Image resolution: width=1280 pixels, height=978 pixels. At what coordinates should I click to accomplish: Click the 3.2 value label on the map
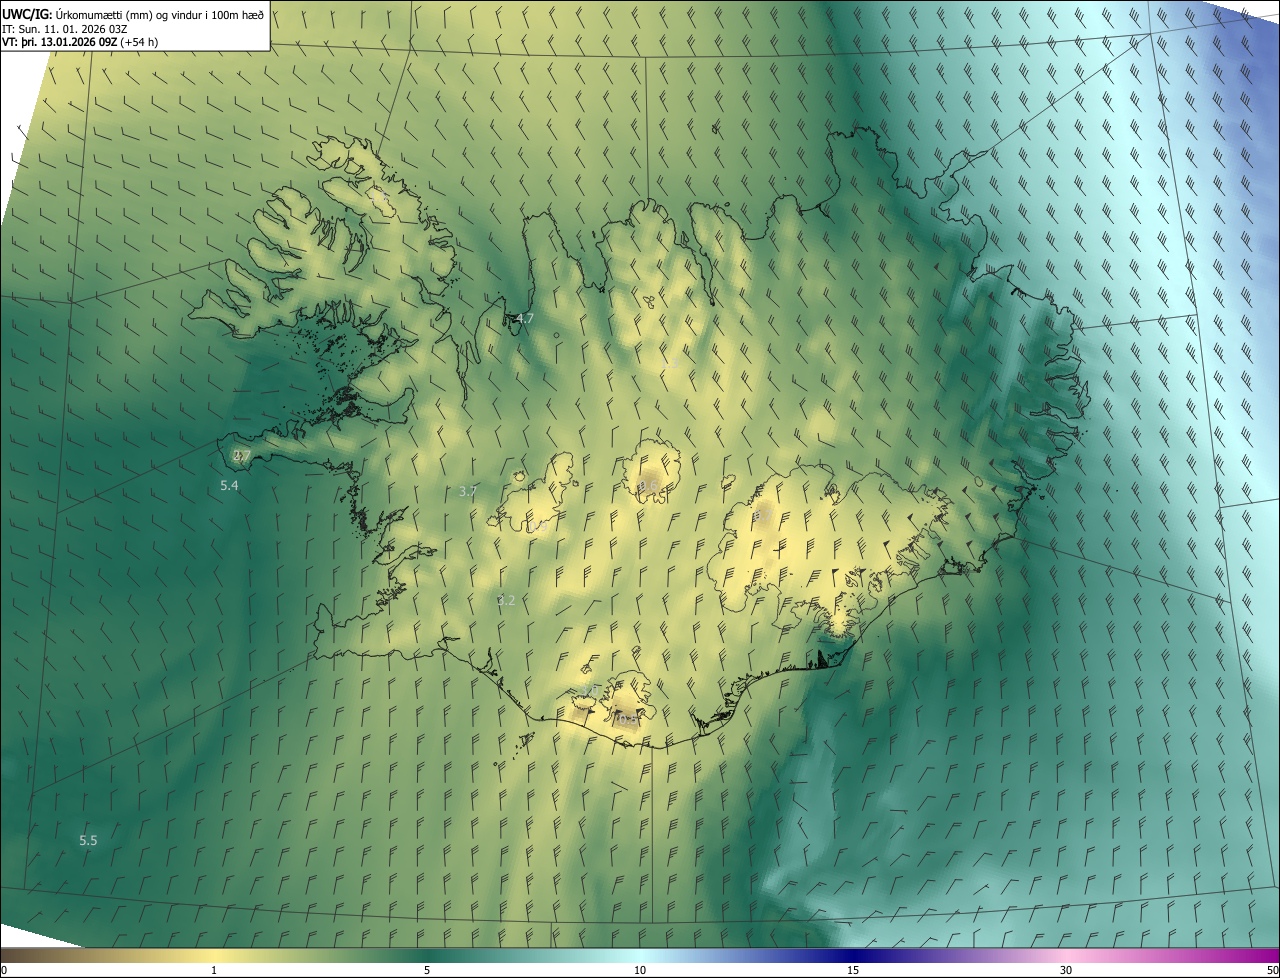(x=506, y=601)
